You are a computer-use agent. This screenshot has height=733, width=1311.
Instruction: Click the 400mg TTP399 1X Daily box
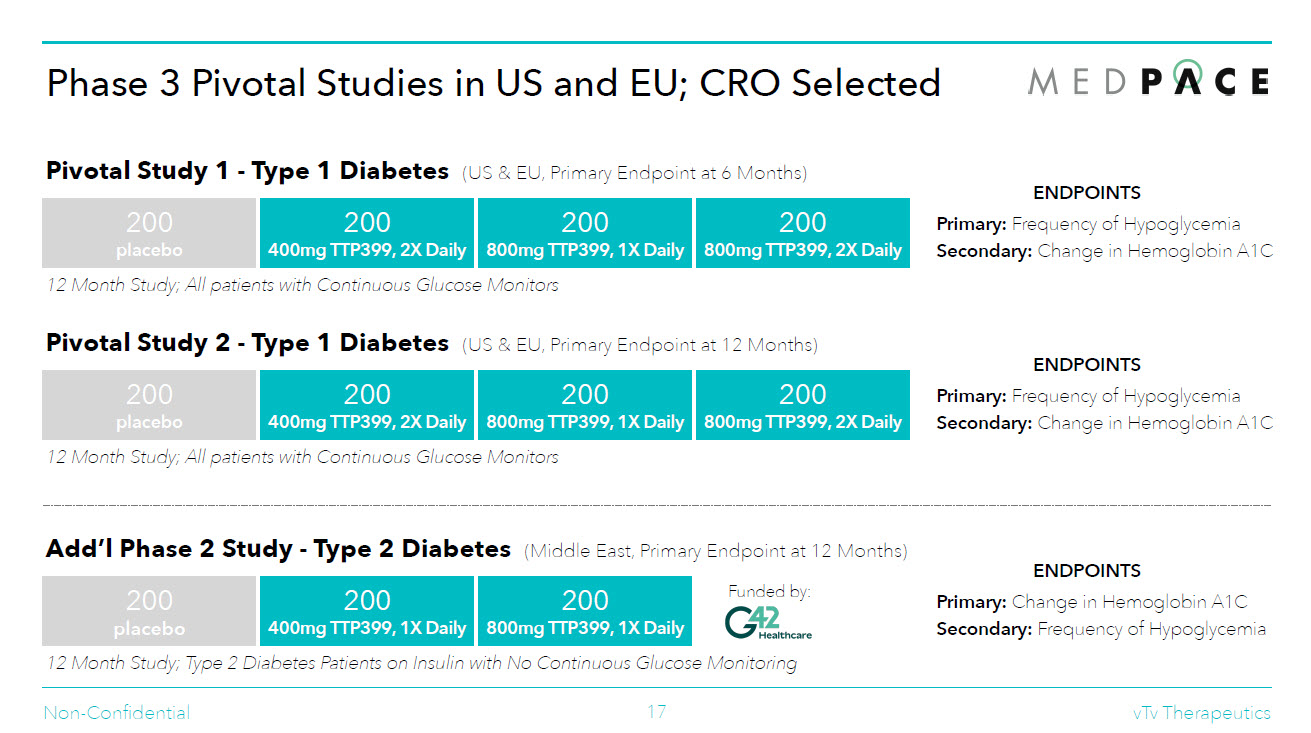tap(367, 611)
